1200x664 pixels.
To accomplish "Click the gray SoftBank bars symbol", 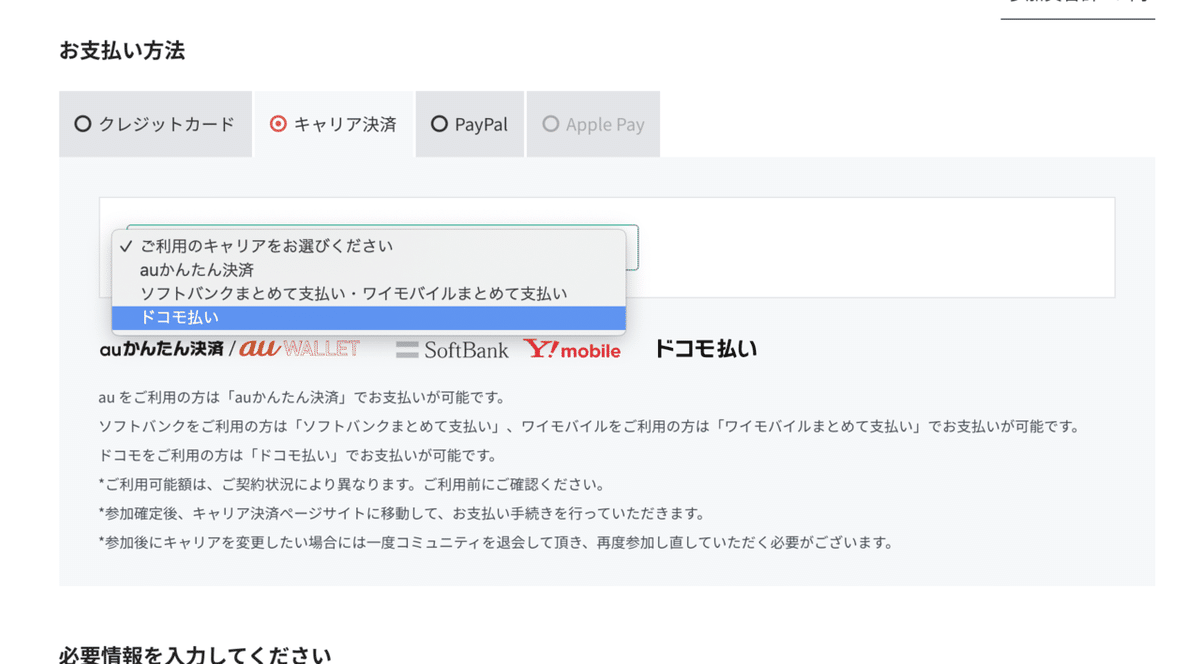I will point(407,350).
